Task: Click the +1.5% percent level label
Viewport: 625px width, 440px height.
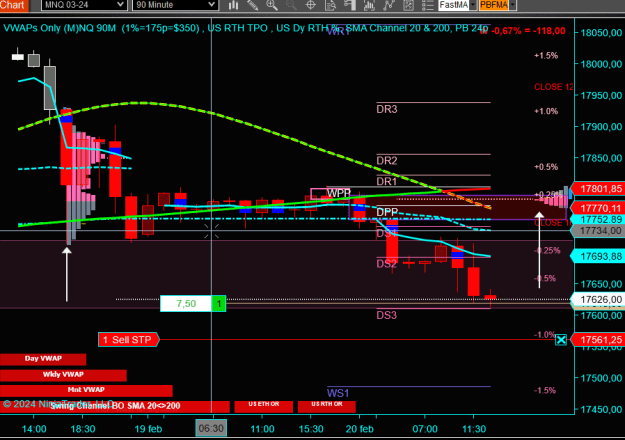Action: click(546, 56)
